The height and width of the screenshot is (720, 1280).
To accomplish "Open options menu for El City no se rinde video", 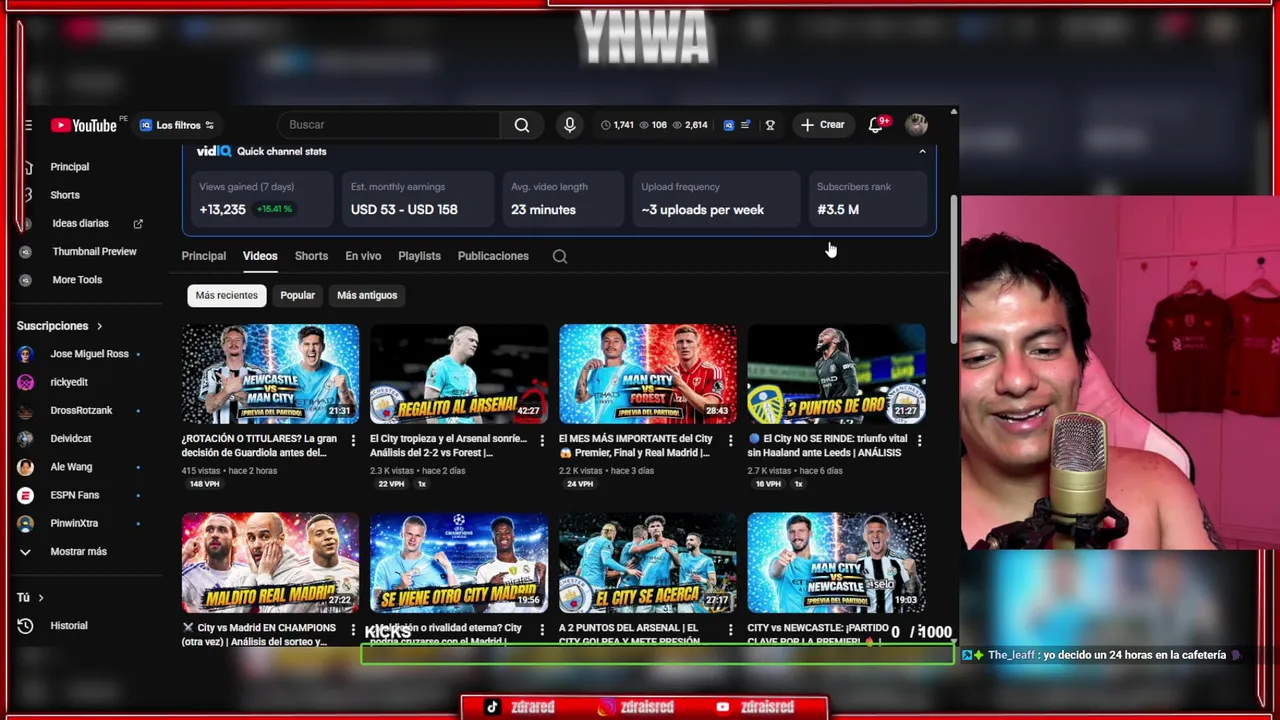I will pos(919,440).
